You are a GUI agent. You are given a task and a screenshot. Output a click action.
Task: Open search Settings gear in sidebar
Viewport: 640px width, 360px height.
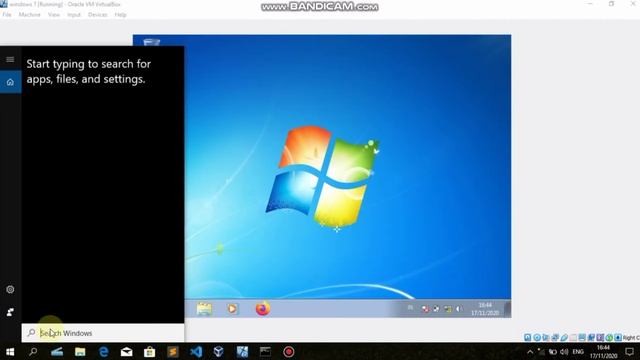10,289
